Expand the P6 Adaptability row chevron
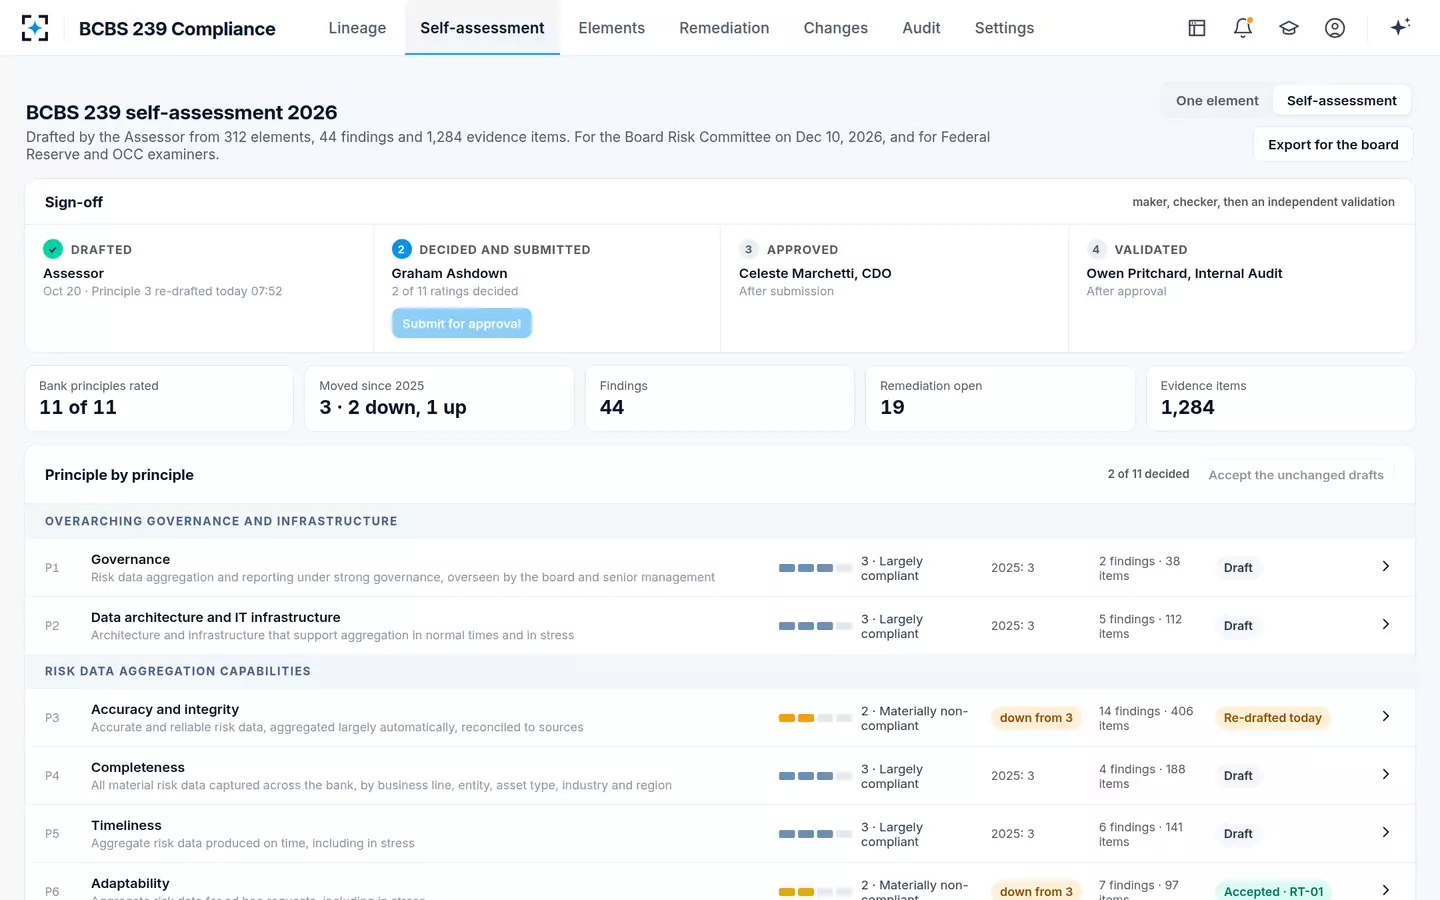The height and width of the screenshot is (900, 1440). pos(1385,890)
